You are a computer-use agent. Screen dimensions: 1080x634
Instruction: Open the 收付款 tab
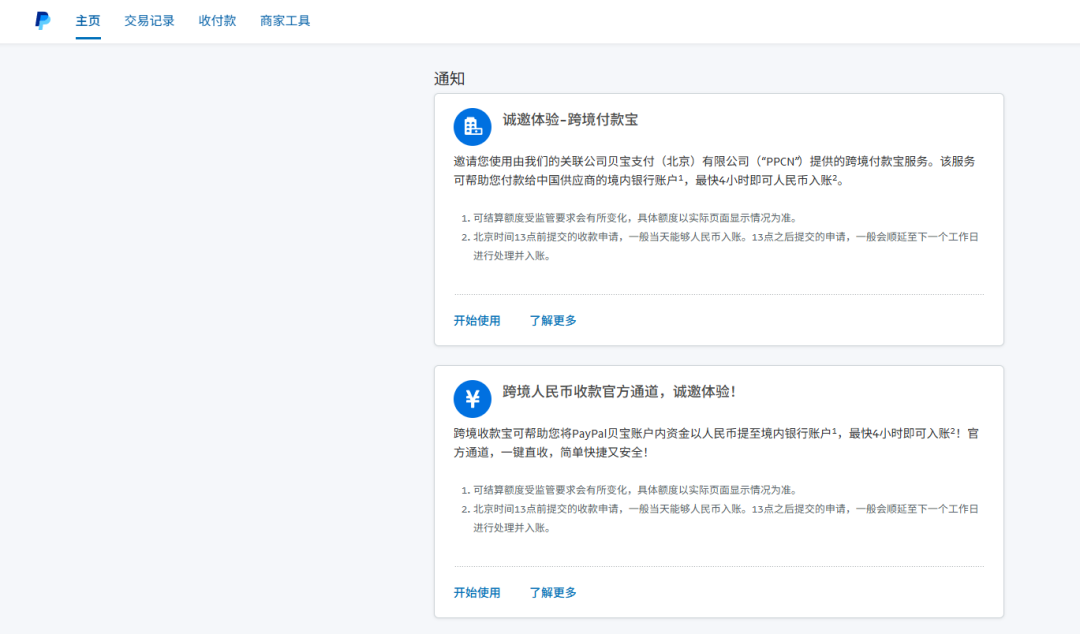[218, 21]
